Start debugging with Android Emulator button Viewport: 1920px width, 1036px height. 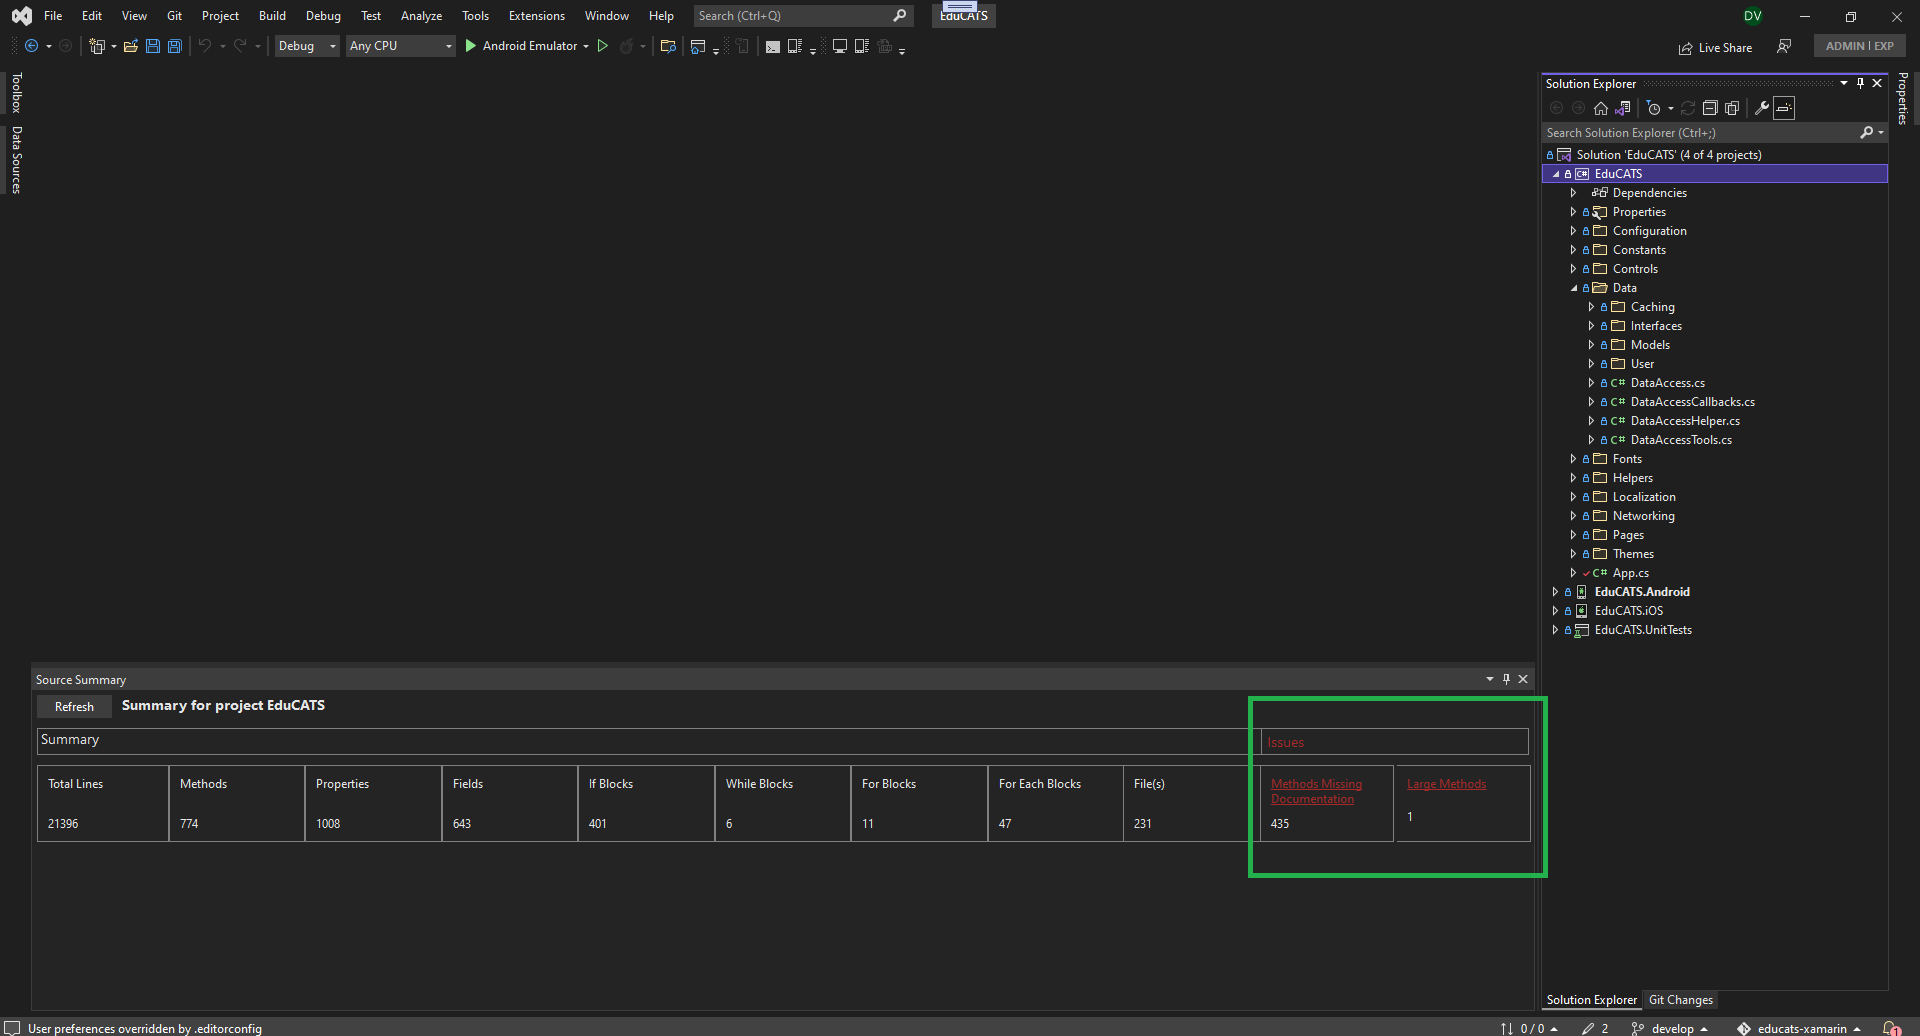521,46
